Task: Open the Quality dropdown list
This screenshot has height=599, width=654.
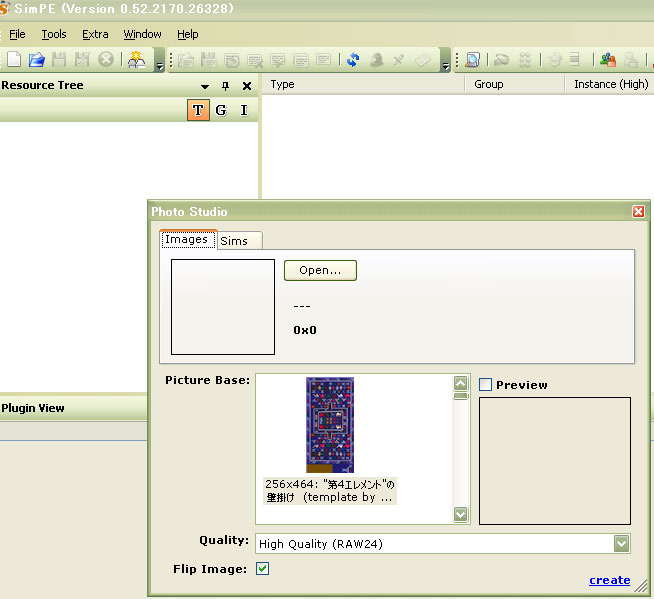Action: tap(622, 544)
